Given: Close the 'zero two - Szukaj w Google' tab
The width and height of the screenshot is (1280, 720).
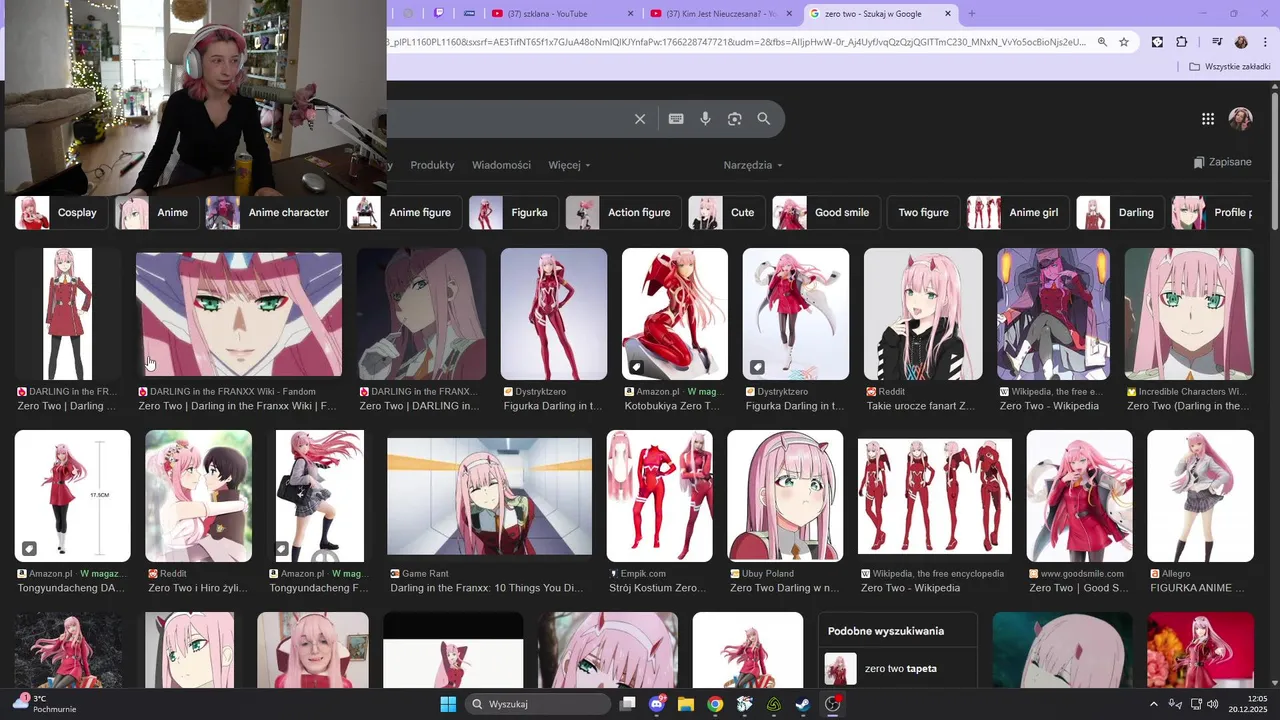Looking at the screenshot, I should pos(948,14).
